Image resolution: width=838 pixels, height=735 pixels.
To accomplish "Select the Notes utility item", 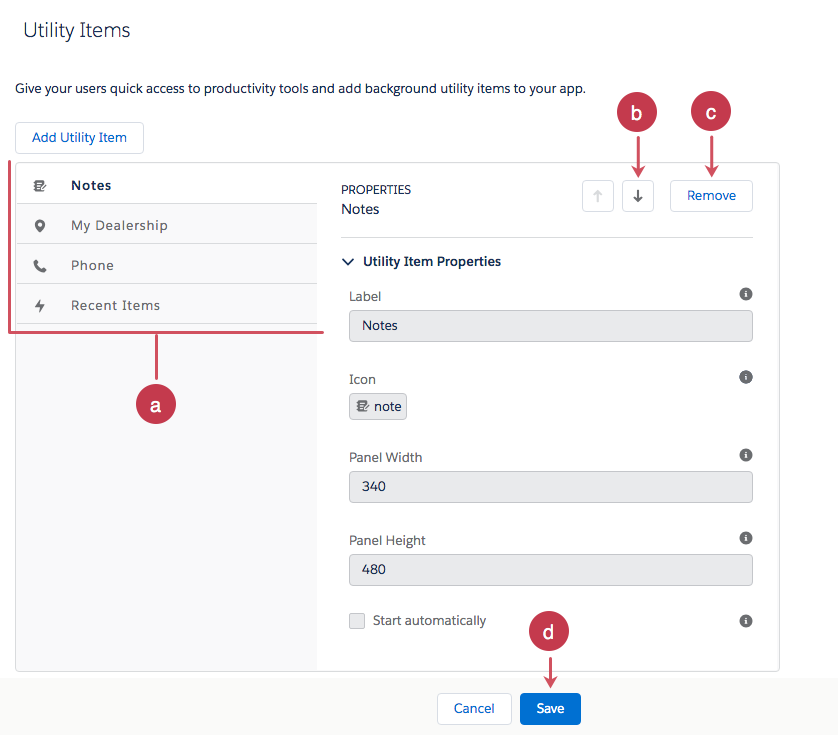I will pos(167,185).
